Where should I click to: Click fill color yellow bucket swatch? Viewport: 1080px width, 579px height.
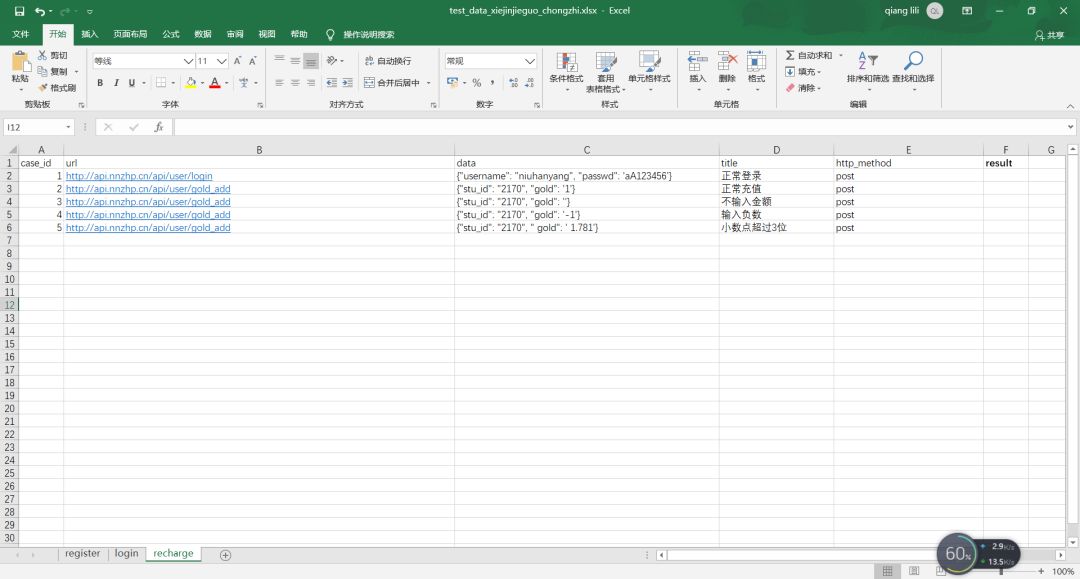point(191,83)
